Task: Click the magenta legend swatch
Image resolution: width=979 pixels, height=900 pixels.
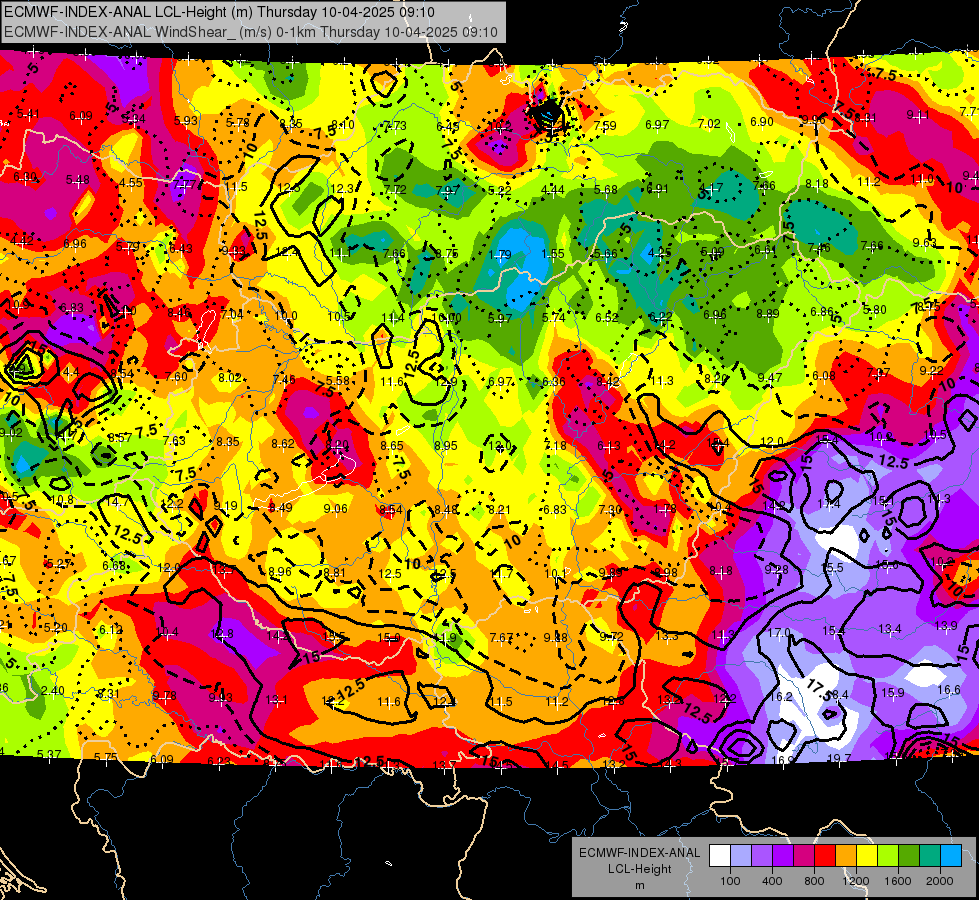Action: pos(804,856)
